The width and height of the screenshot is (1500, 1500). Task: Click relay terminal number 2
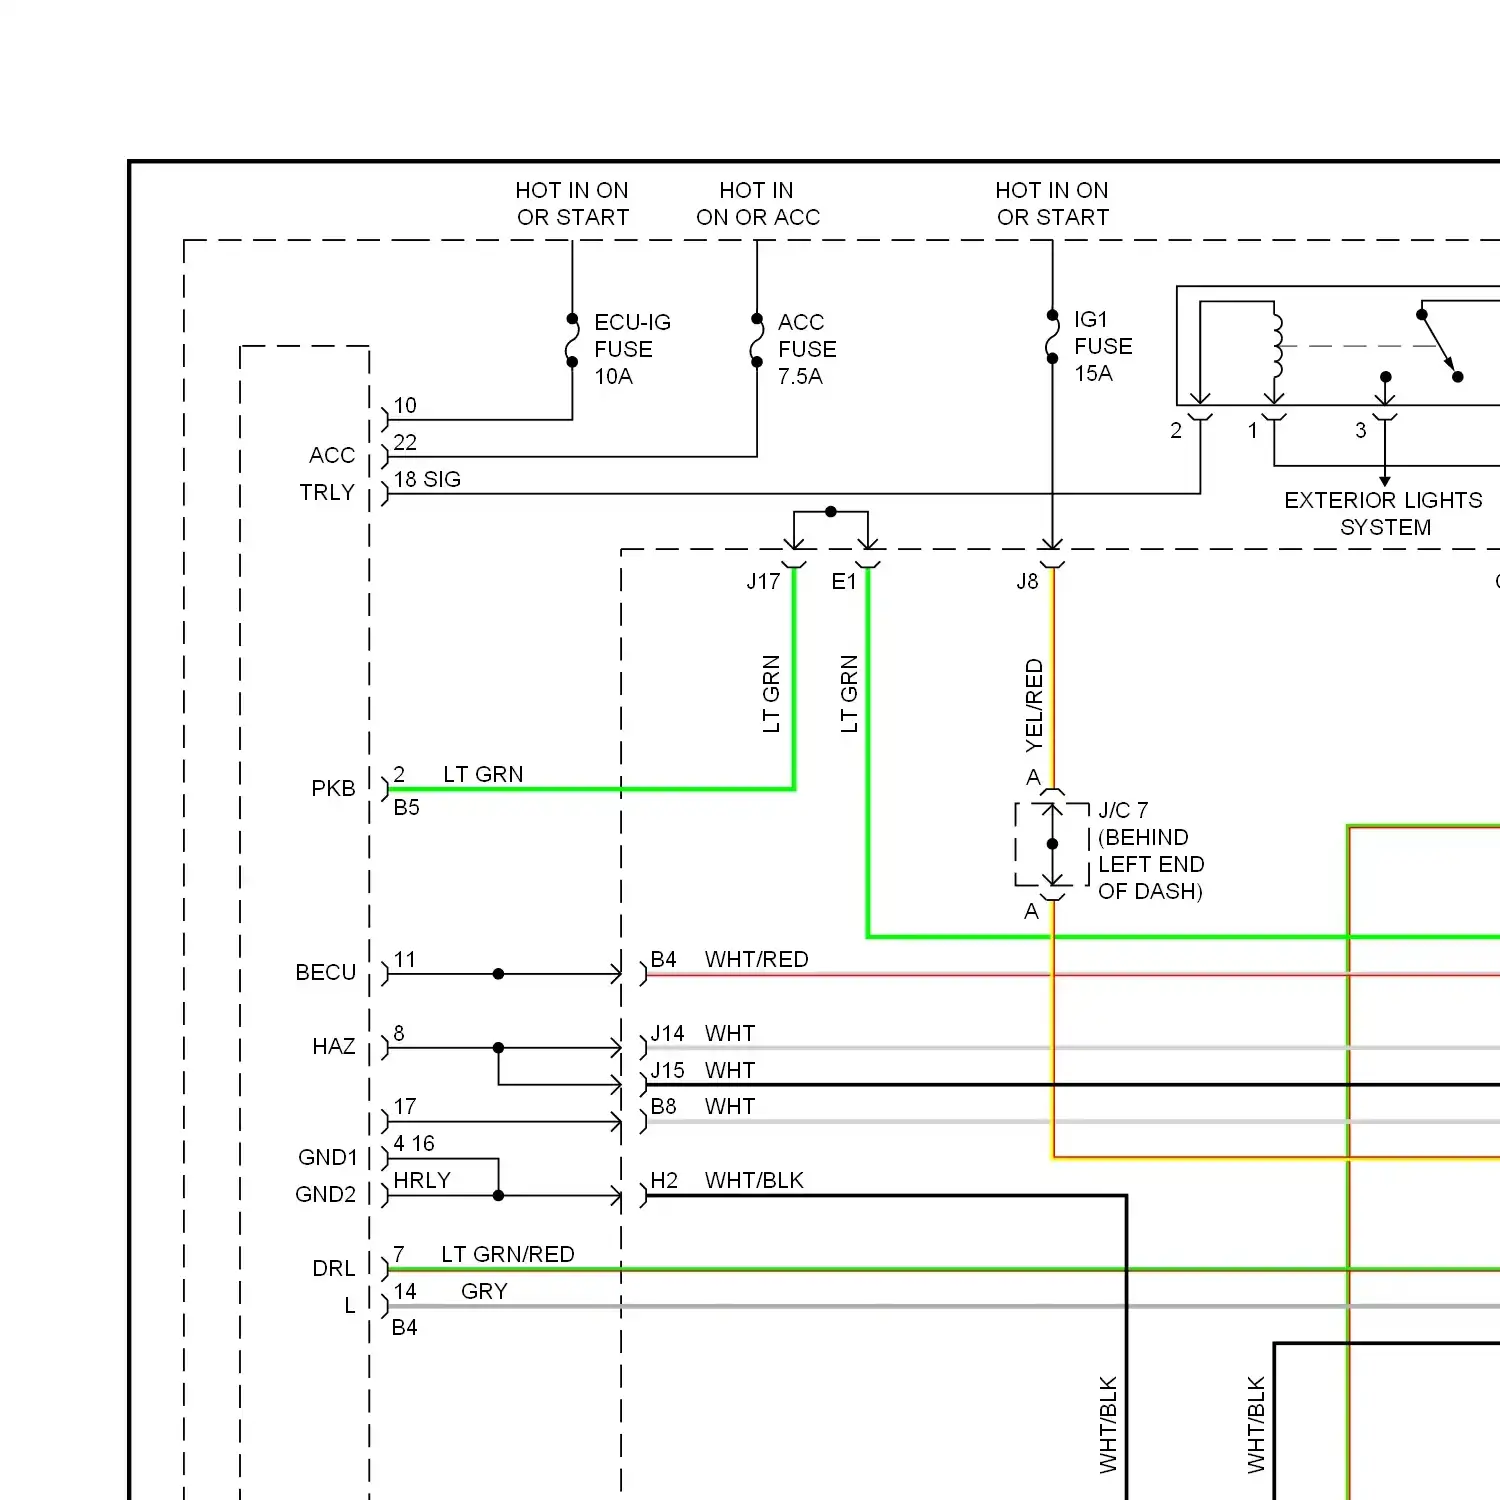click(1176, 430)
